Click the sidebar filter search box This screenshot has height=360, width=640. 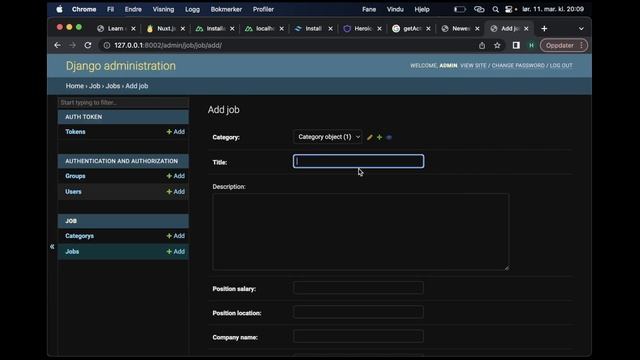tap(123, 102)
